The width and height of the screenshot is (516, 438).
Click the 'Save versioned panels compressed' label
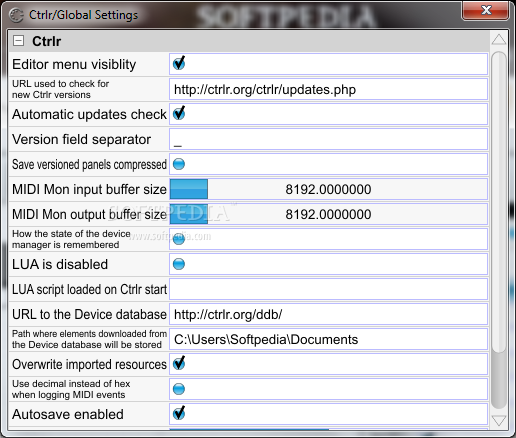point(89,164)
